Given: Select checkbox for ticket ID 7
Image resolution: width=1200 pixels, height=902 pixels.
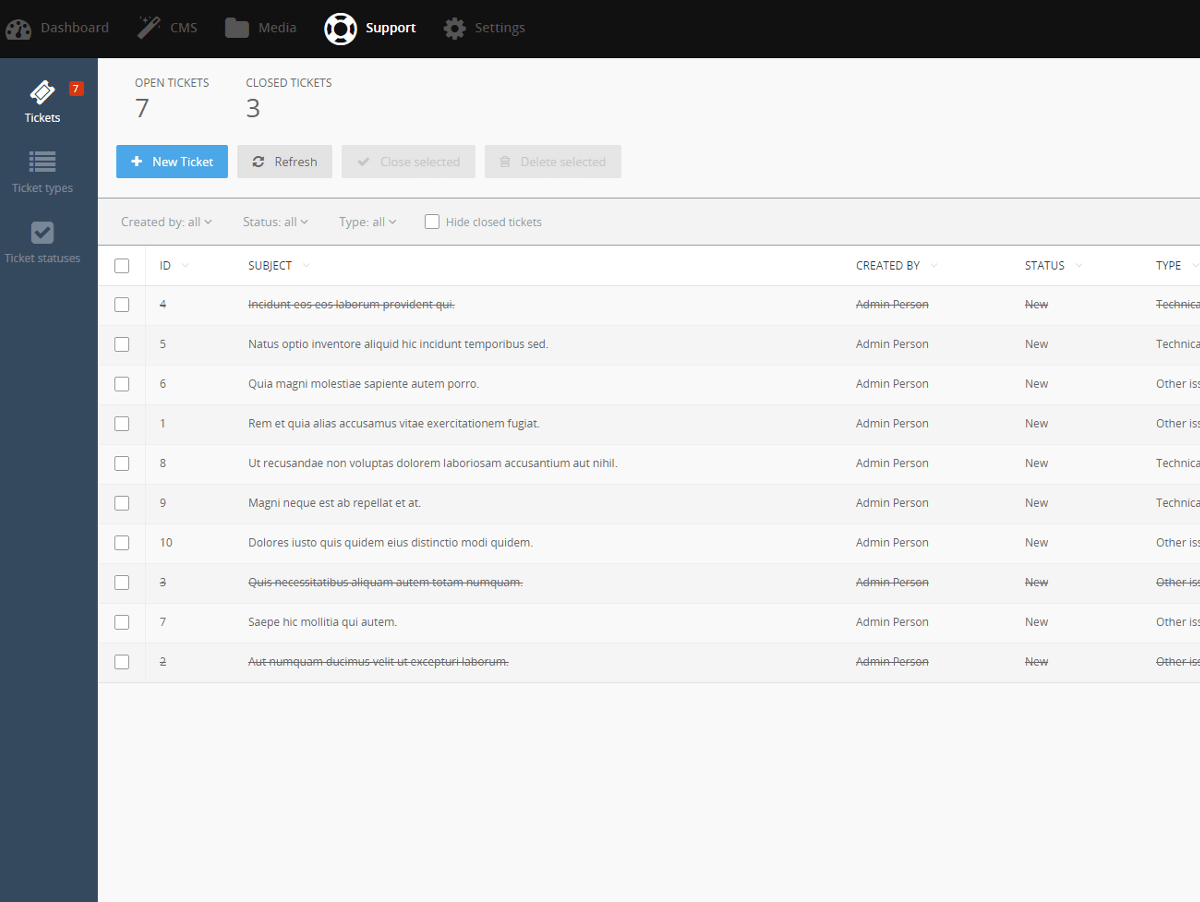Looking at the screenshot, I should (x=122, y=622).
